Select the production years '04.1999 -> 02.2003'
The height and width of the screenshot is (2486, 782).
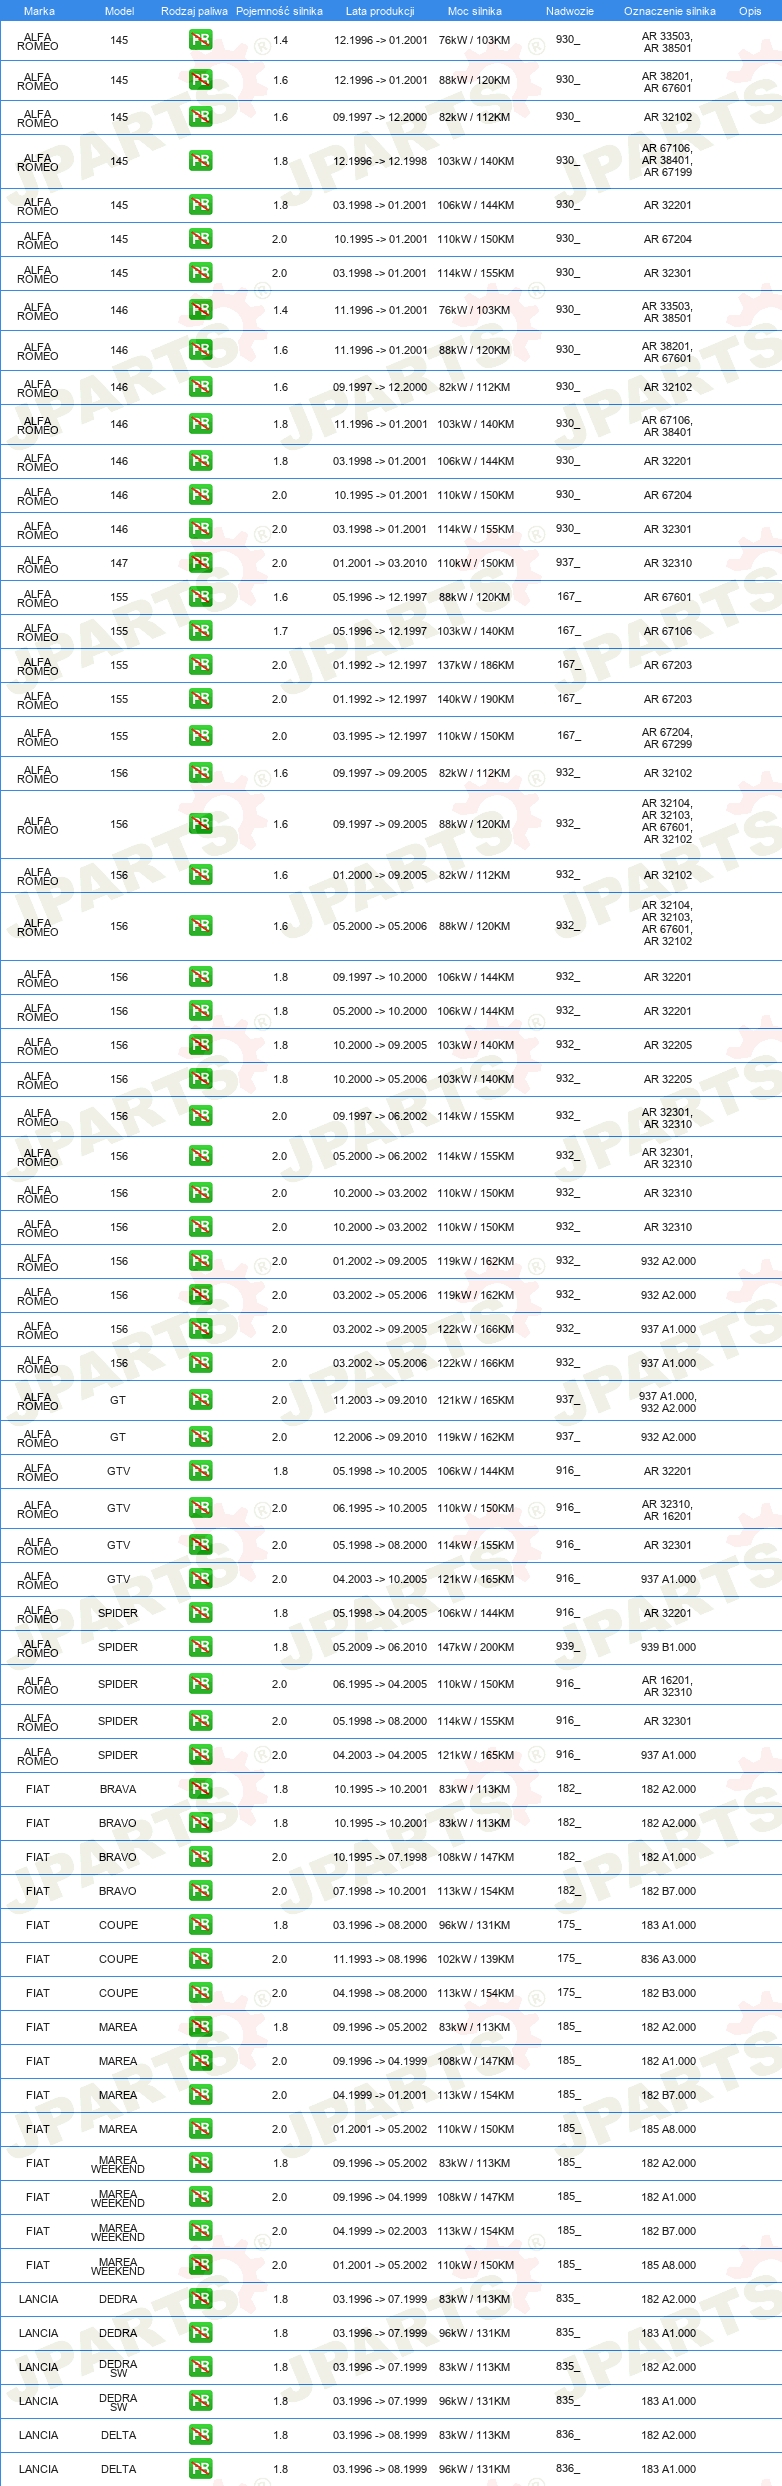(x=380, y=2231)
